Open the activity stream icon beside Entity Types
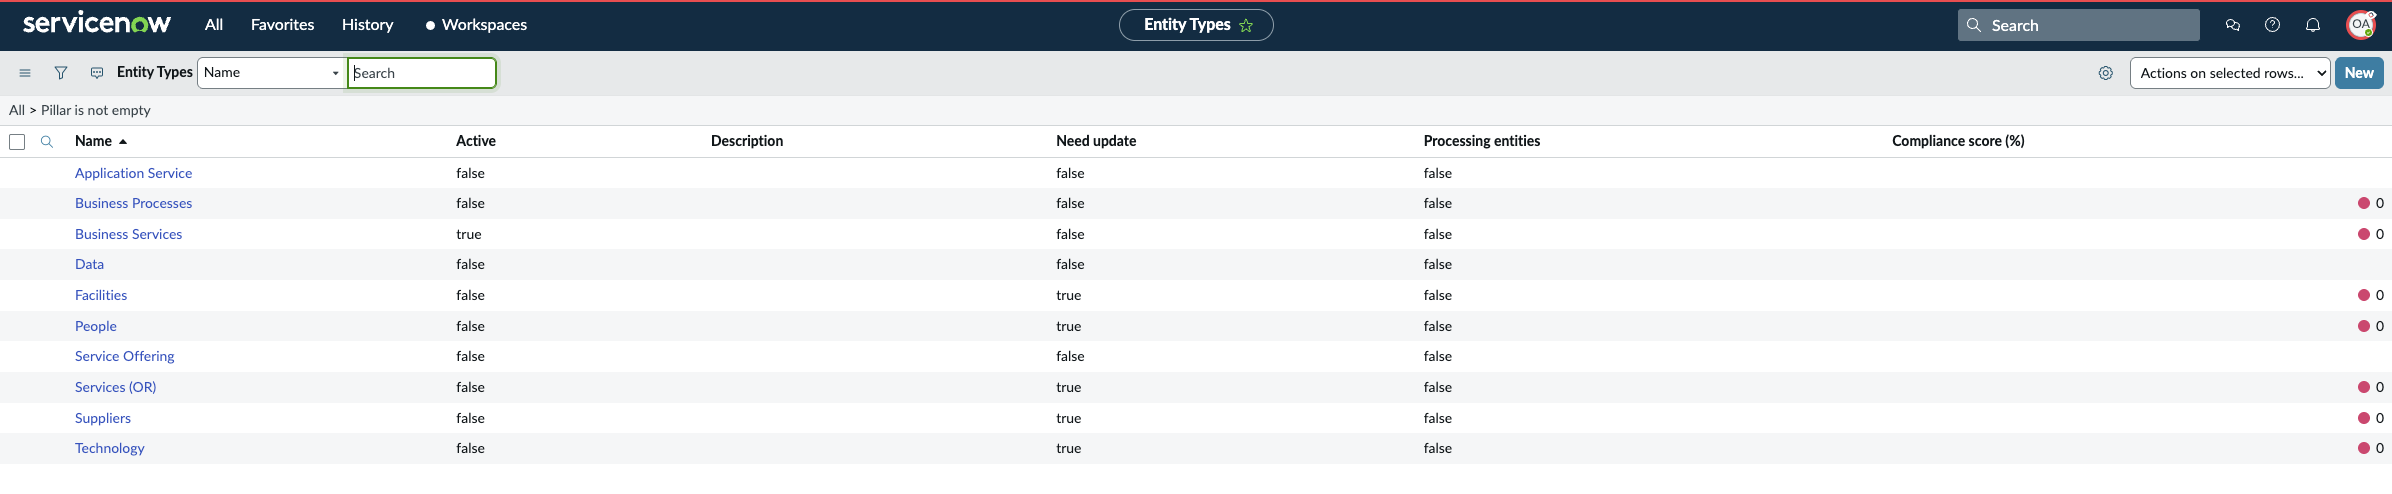The image size is (2392, 494). pyautogui.click(x=97, y=73)
